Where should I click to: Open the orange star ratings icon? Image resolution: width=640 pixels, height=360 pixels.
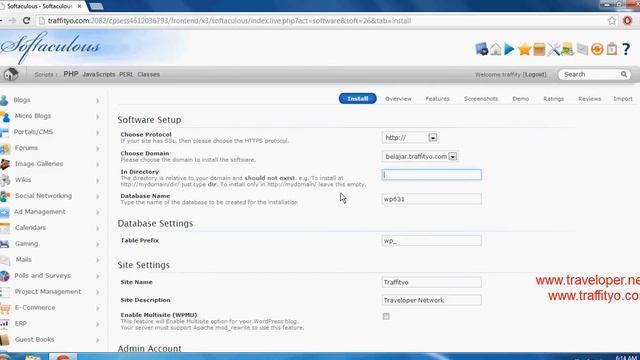pos(524,49)
